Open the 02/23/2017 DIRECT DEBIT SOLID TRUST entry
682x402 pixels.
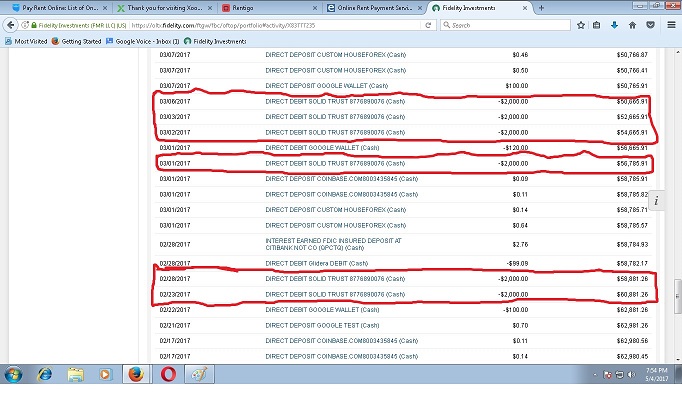(335, 295)
